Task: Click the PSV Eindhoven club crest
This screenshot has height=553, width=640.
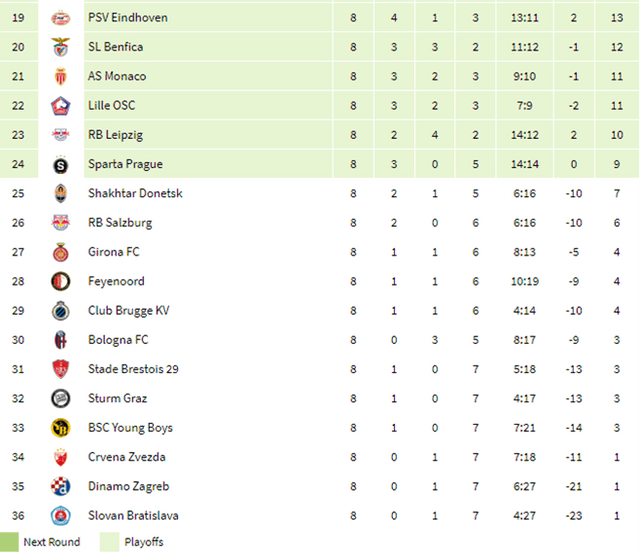Action: click(60, 18)
